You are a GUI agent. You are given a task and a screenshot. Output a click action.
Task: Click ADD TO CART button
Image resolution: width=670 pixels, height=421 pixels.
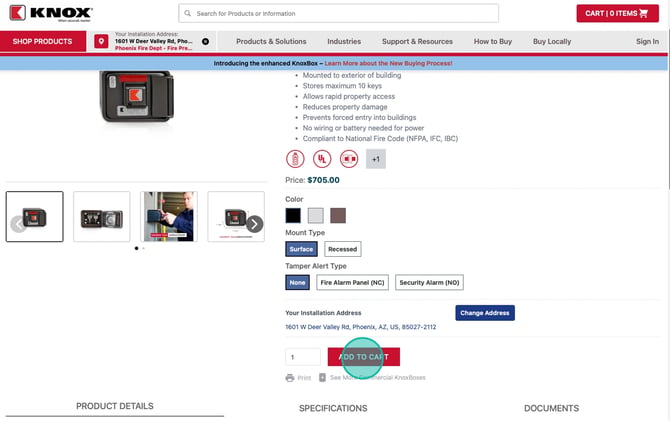364,357
